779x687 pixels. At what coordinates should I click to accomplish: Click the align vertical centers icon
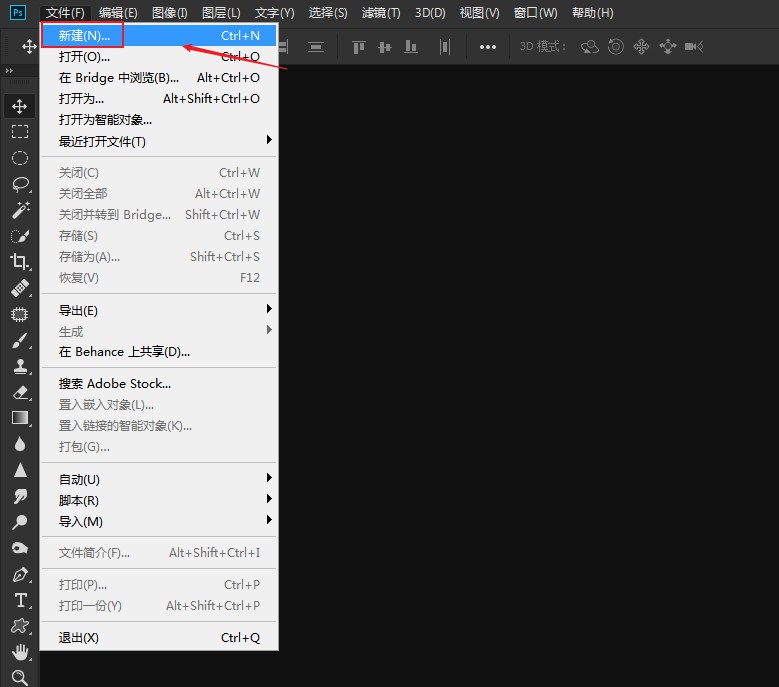[385, 47]
